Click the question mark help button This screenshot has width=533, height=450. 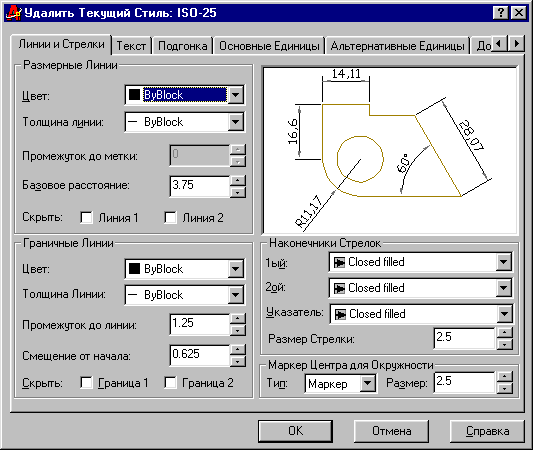(x=501, y=13)
